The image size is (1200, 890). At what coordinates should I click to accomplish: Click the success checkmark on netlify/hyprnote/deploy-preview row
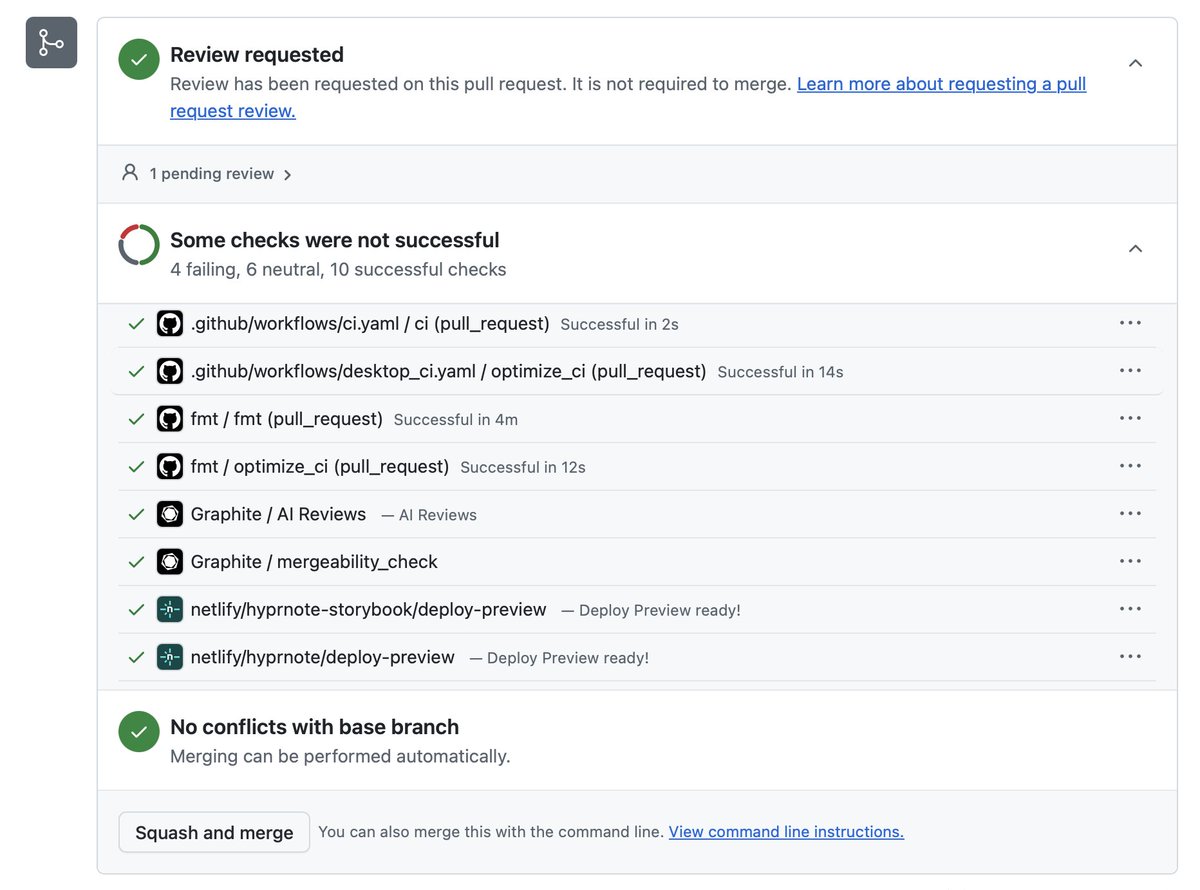[136, 657]
